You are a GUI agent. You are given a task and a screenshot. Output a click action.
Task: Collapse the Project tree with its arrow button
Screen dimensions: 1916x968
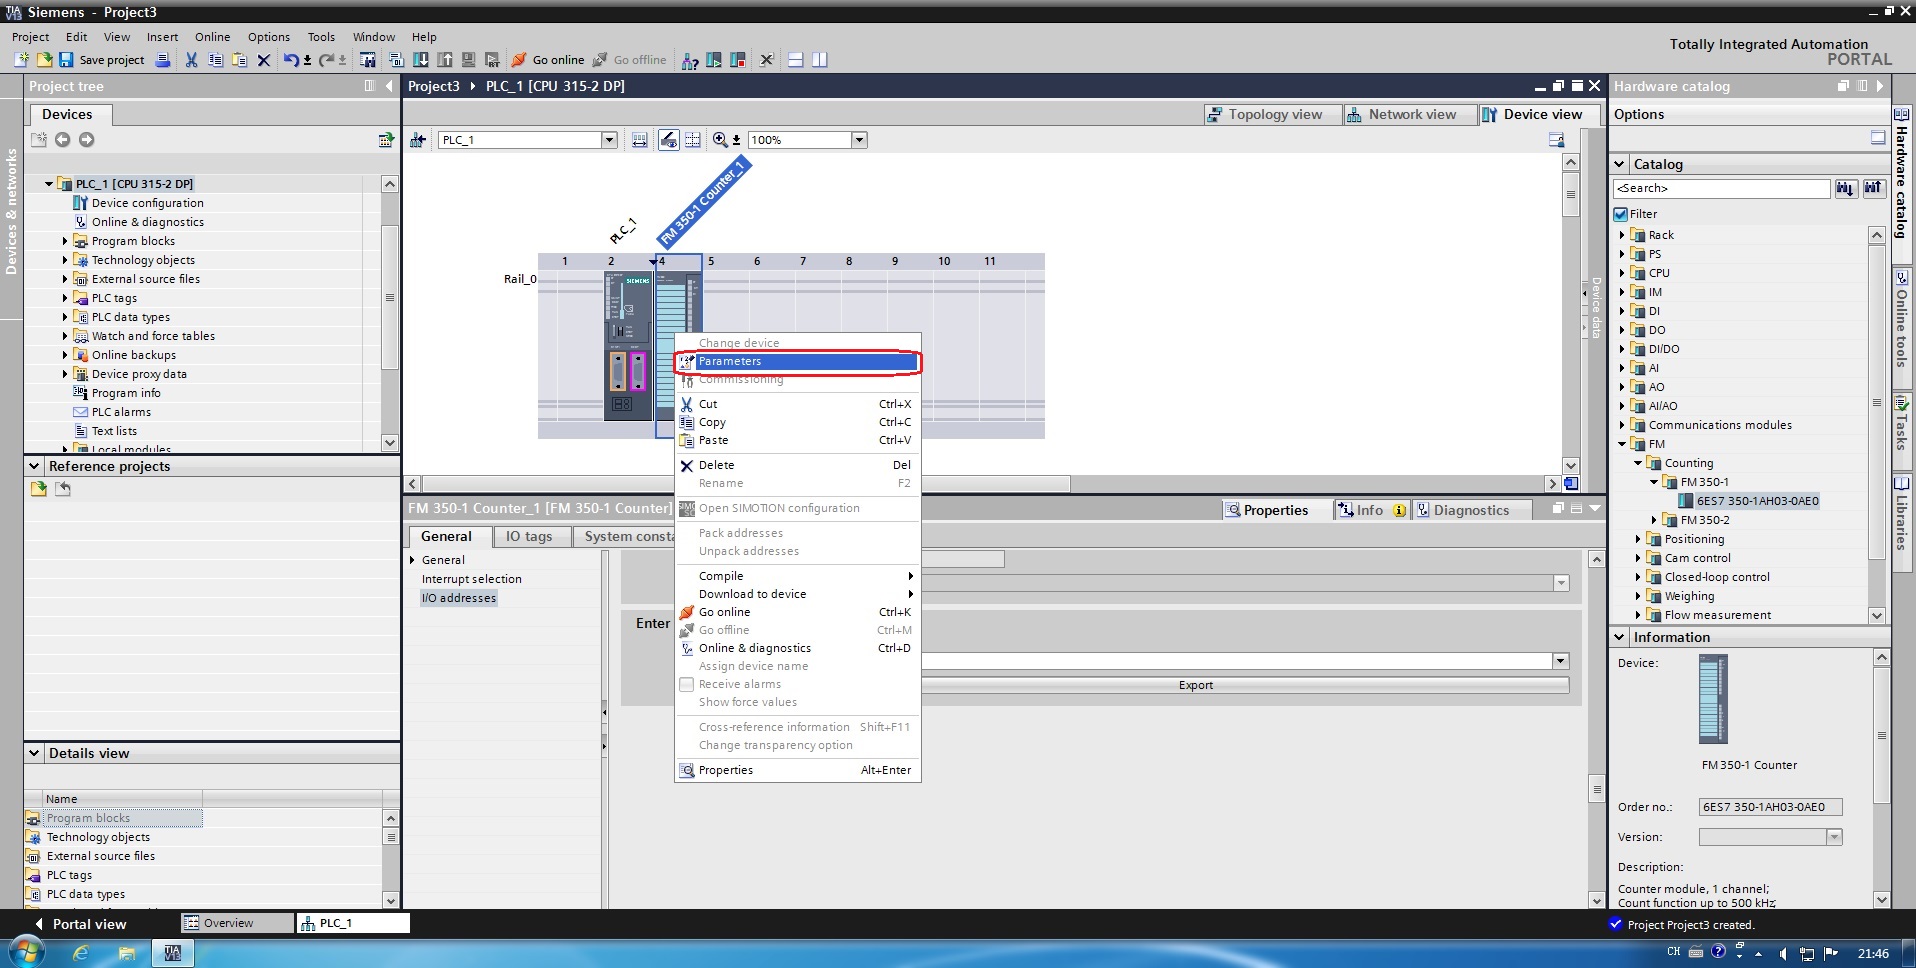tap(389, 86)
